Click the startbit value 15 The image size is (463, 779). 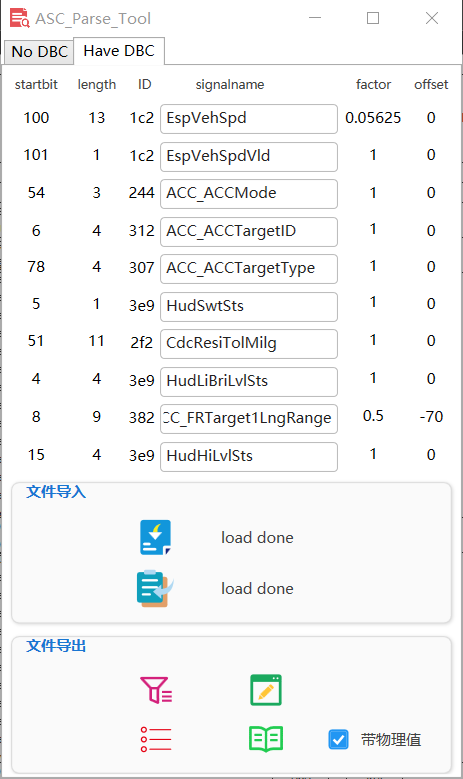pyautogui.click(x=36, y=455)
